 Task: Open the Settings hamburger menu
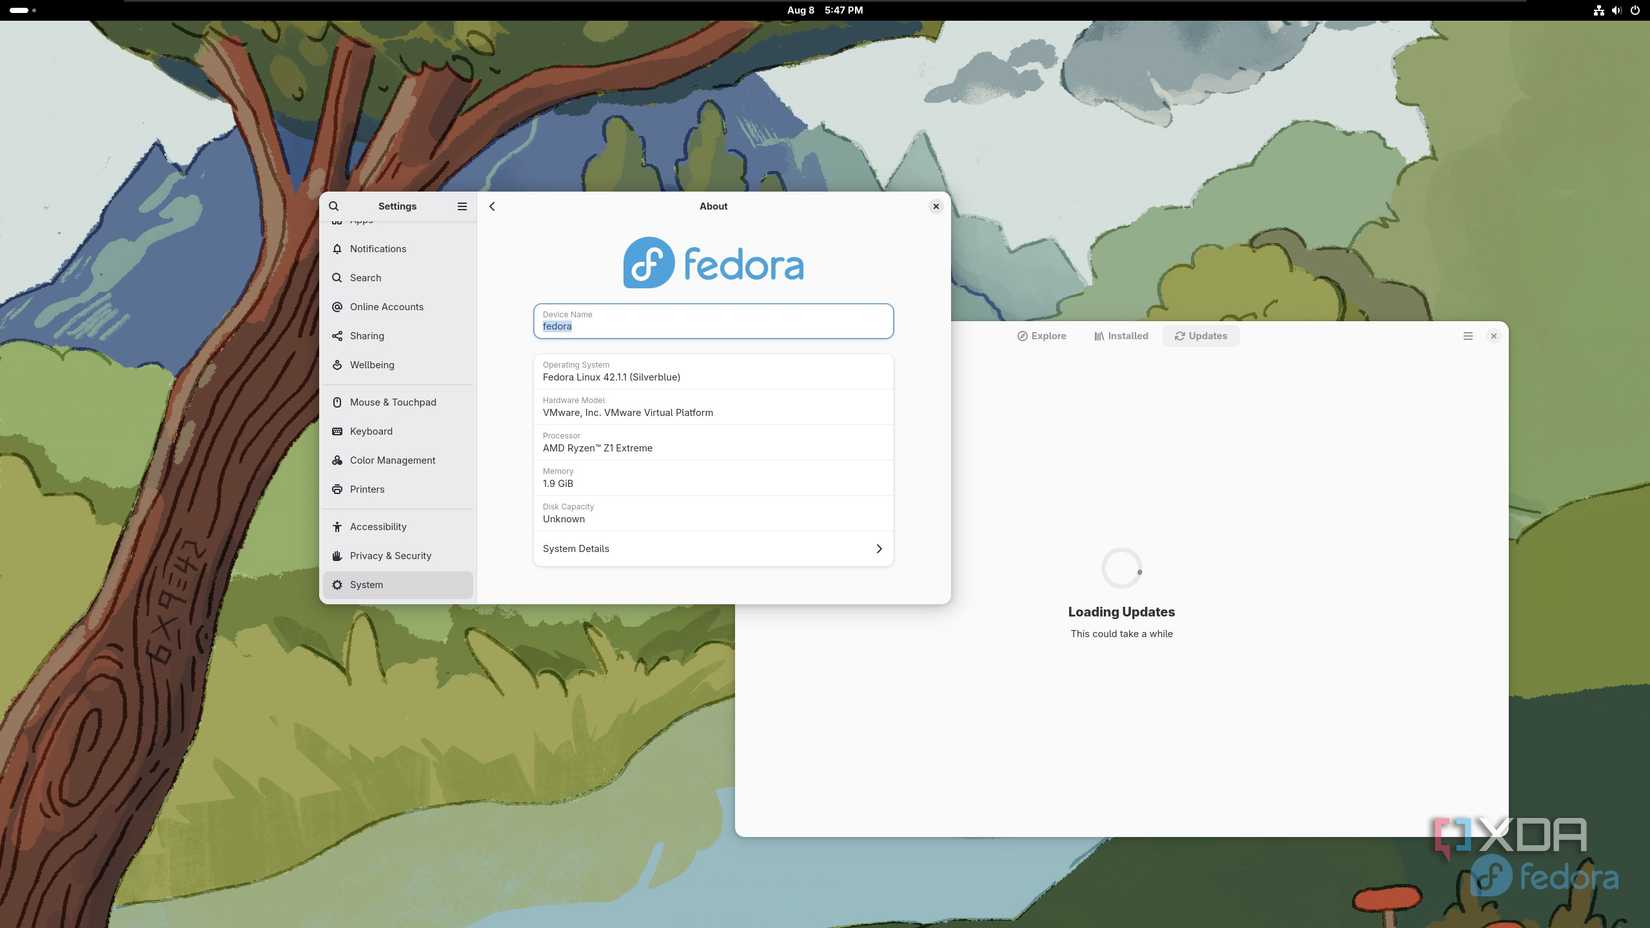[461, 206]
